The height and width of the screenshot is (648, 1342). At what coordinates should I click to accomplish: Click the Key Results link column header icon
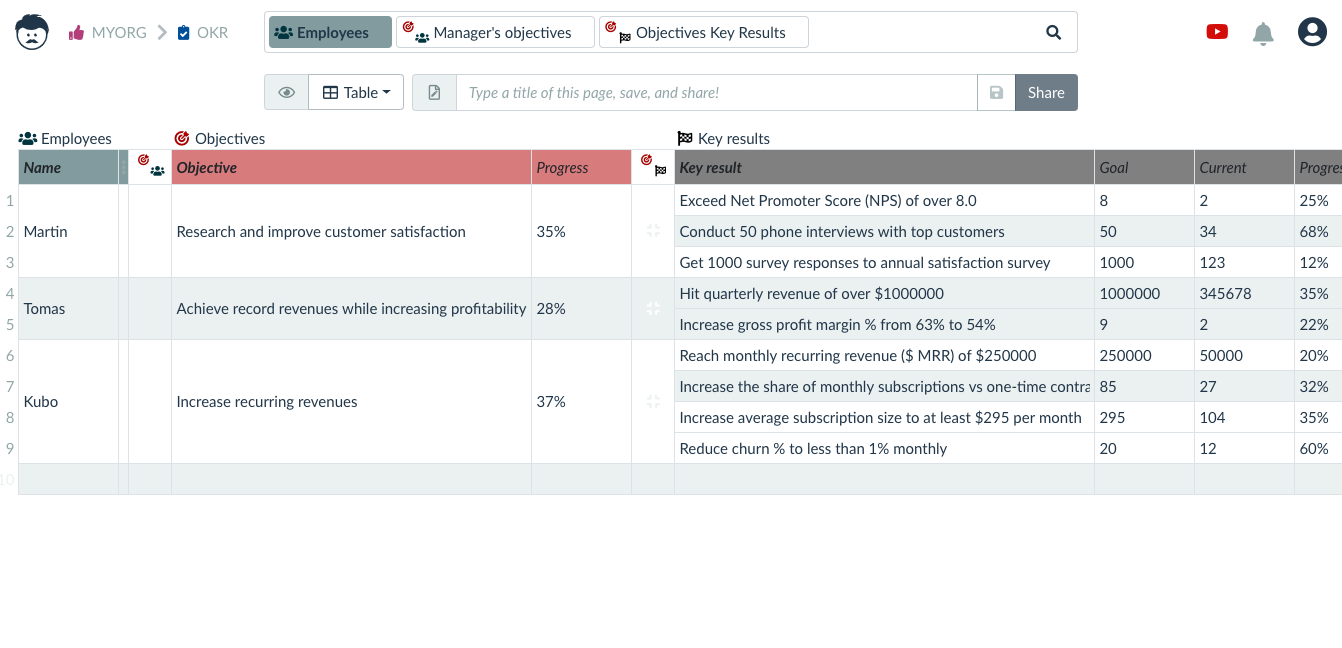click(653, 167)
